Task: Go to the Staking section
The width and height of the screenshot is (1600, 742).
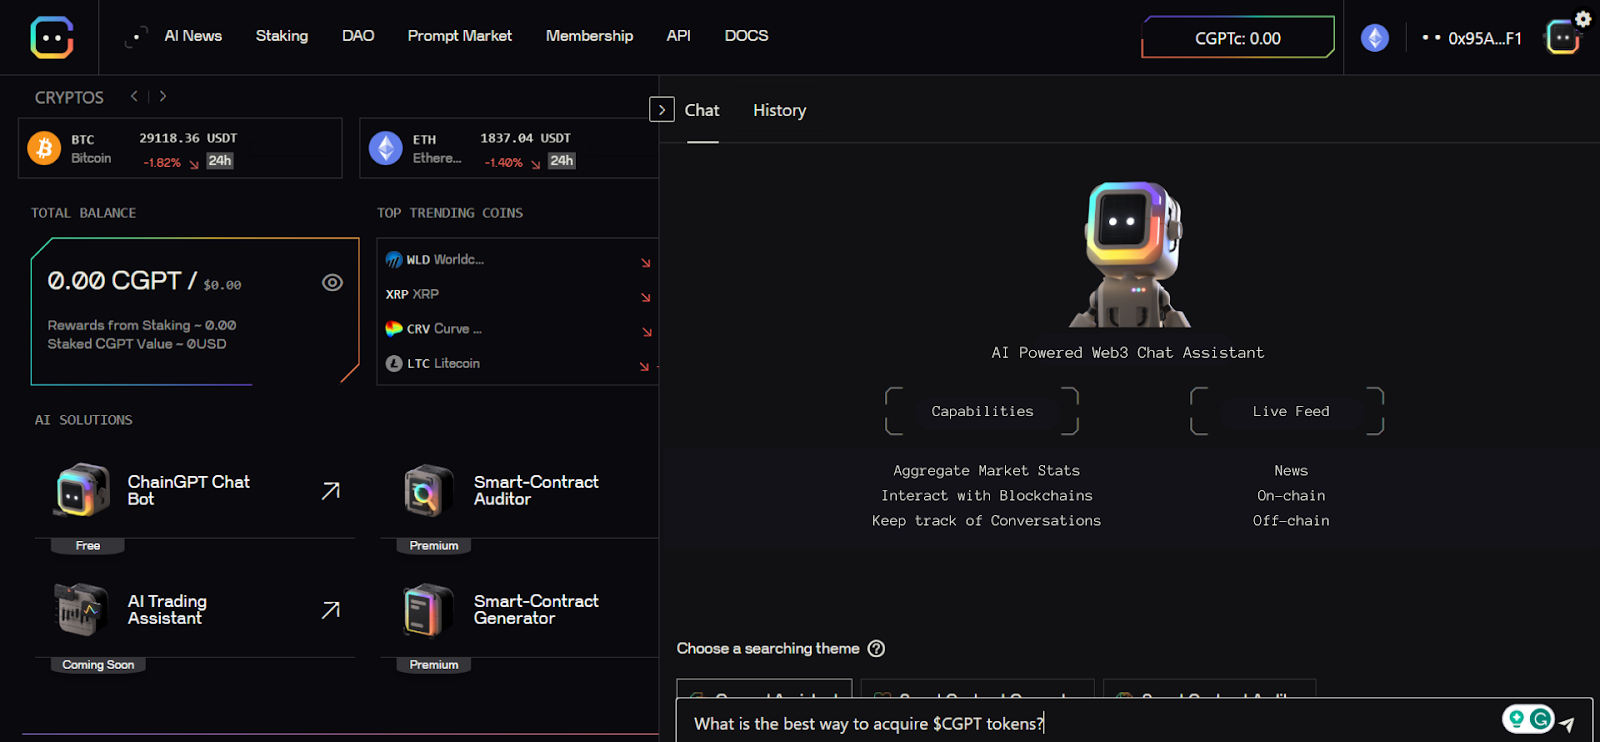Action: click(282, 36)
